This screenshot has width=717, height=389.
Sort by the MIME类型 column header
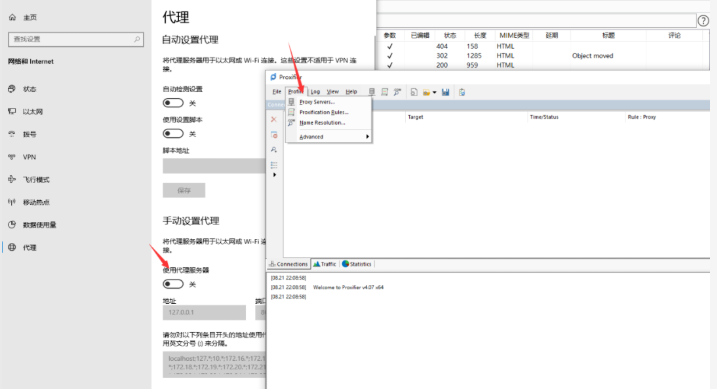[x=514, y=35]
